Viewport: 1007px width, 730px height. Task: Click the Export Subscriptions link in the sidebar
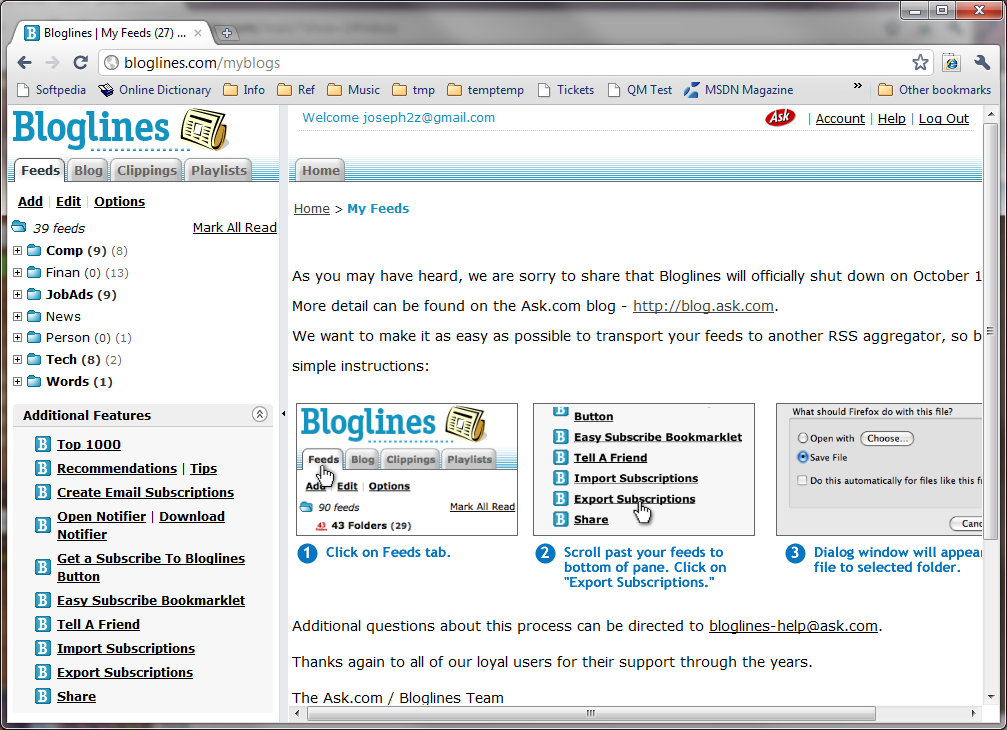125,672
